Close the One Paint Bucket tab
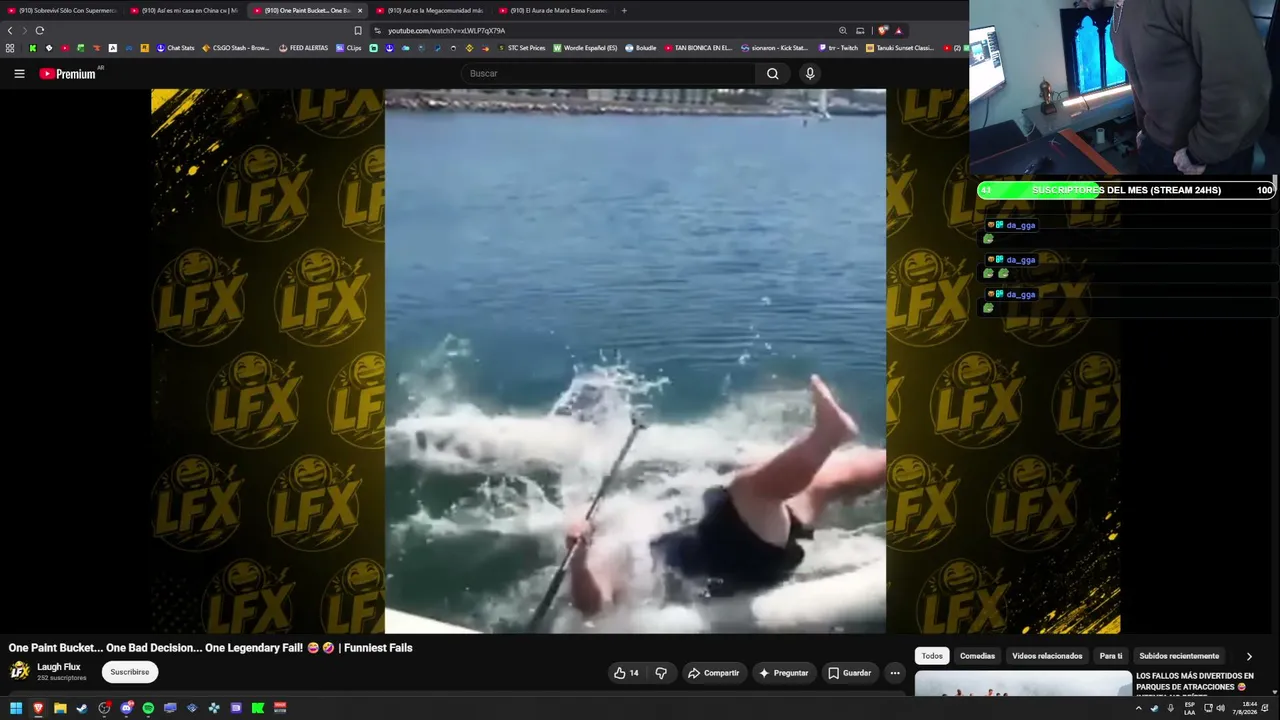This screenshot has height=720, width=1280. tap(360, 10)
